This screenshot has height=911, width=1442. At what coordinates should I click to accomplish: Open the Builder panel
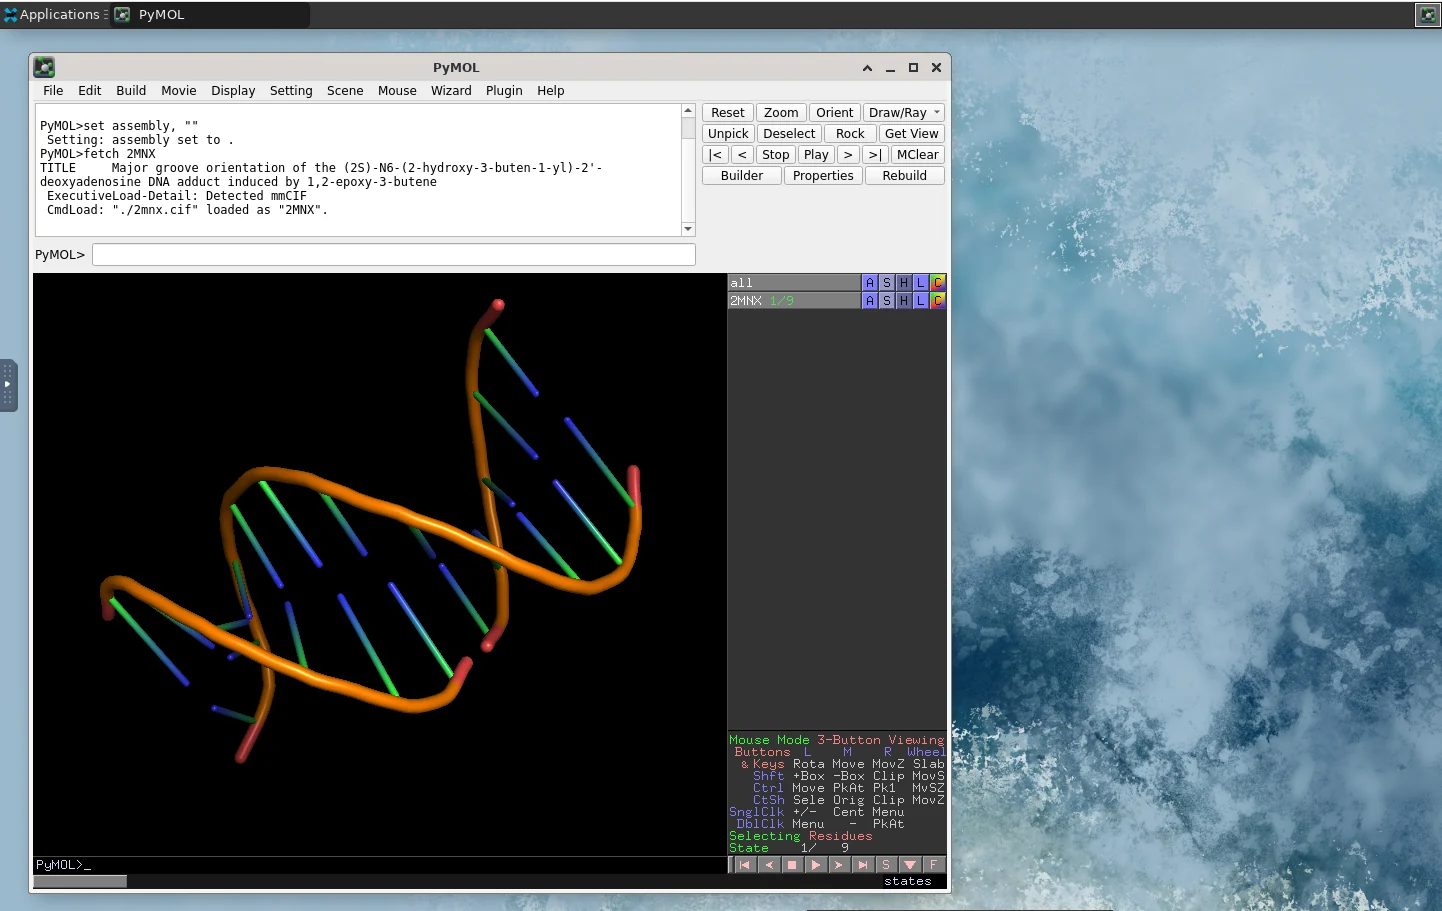pyautogui.click(x=742, y=176)
